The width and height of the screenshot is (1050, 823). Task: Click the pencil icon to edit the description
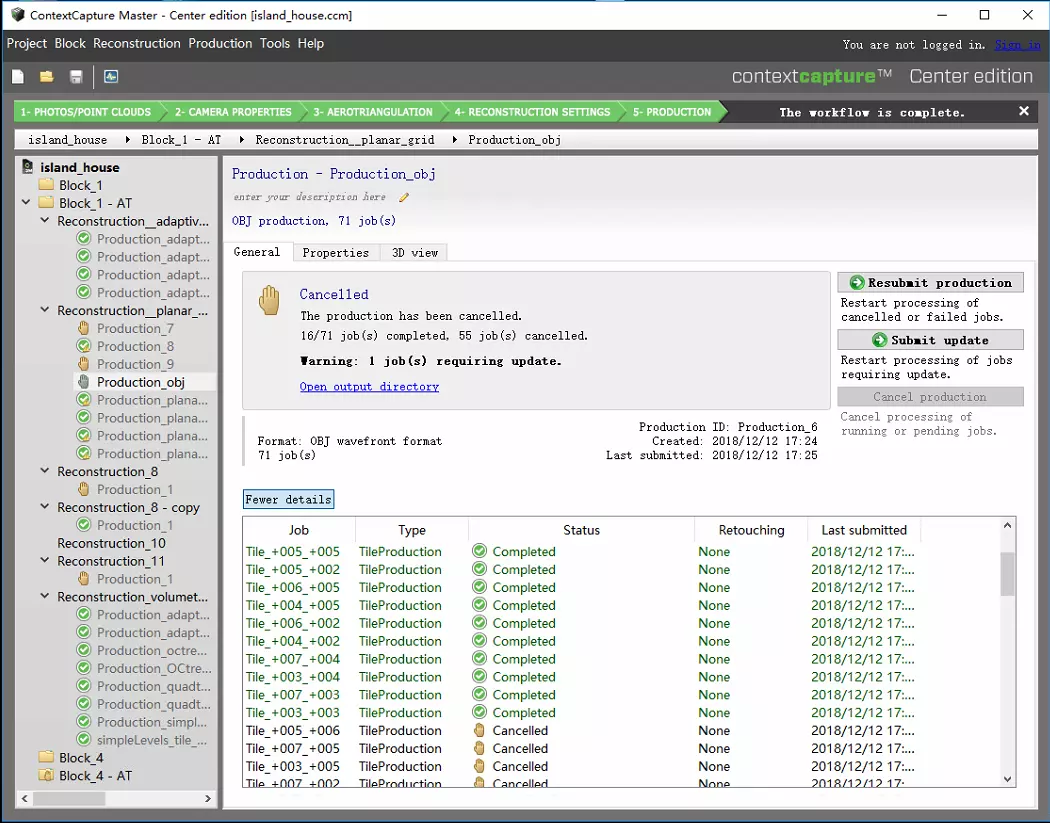(404, 197)
